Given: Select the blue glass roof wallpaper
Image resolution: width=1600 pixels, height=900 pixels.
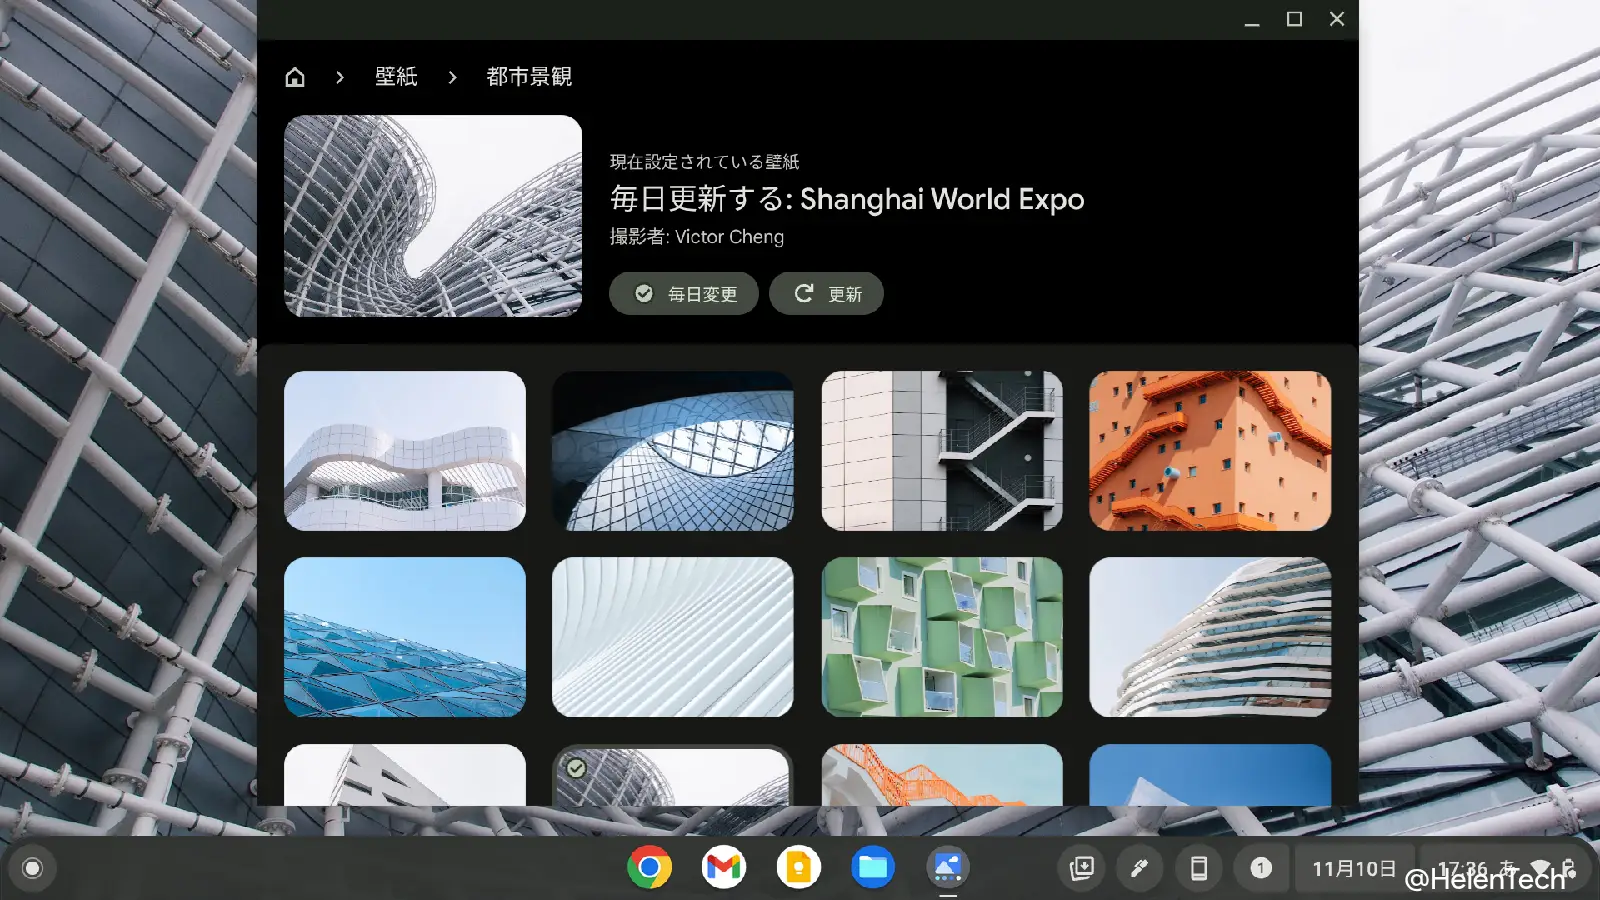Looking at the screenshot, I should [405, 637].
